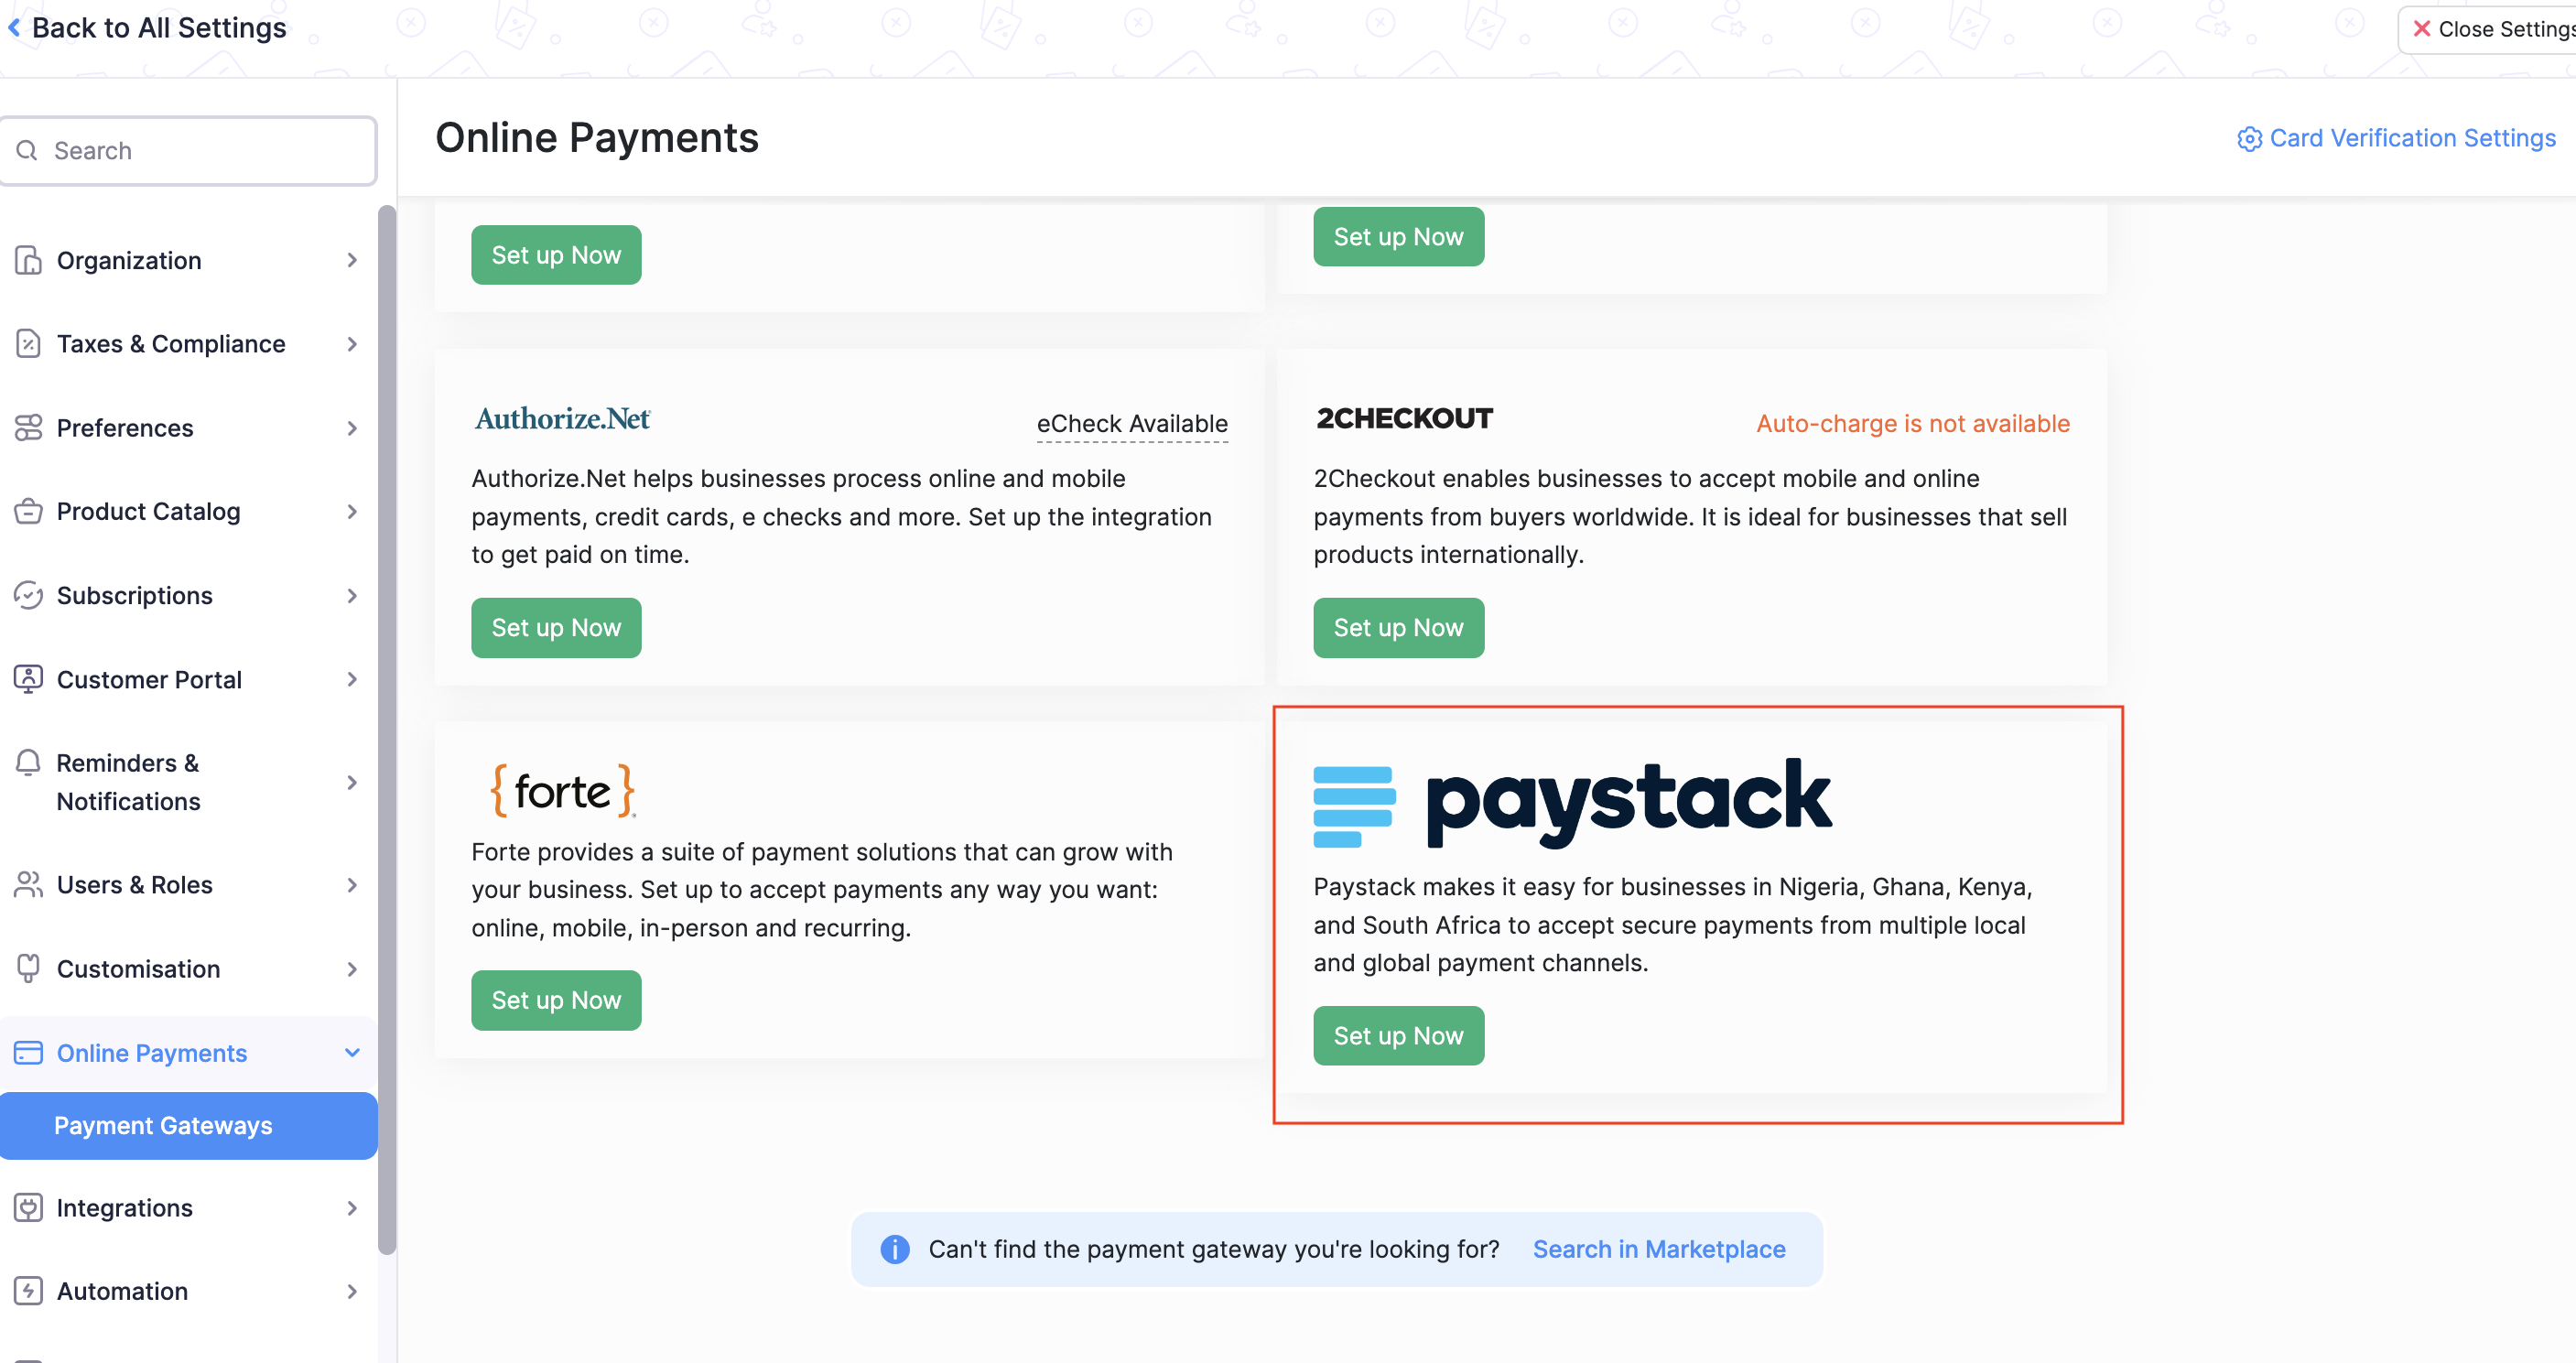Click the Organization sidebar icon
Viewport: 2576px width, 1363px height.
pos(28,260)
